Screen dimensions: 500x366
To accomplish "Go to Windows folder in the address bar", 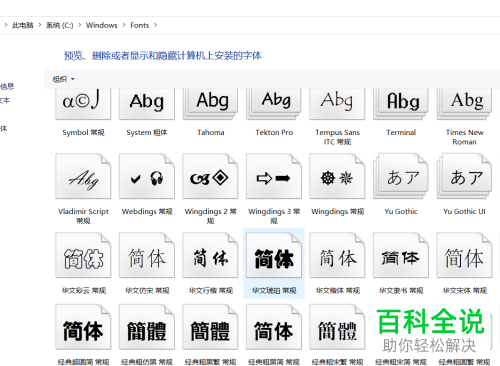I will click(102, 25).
